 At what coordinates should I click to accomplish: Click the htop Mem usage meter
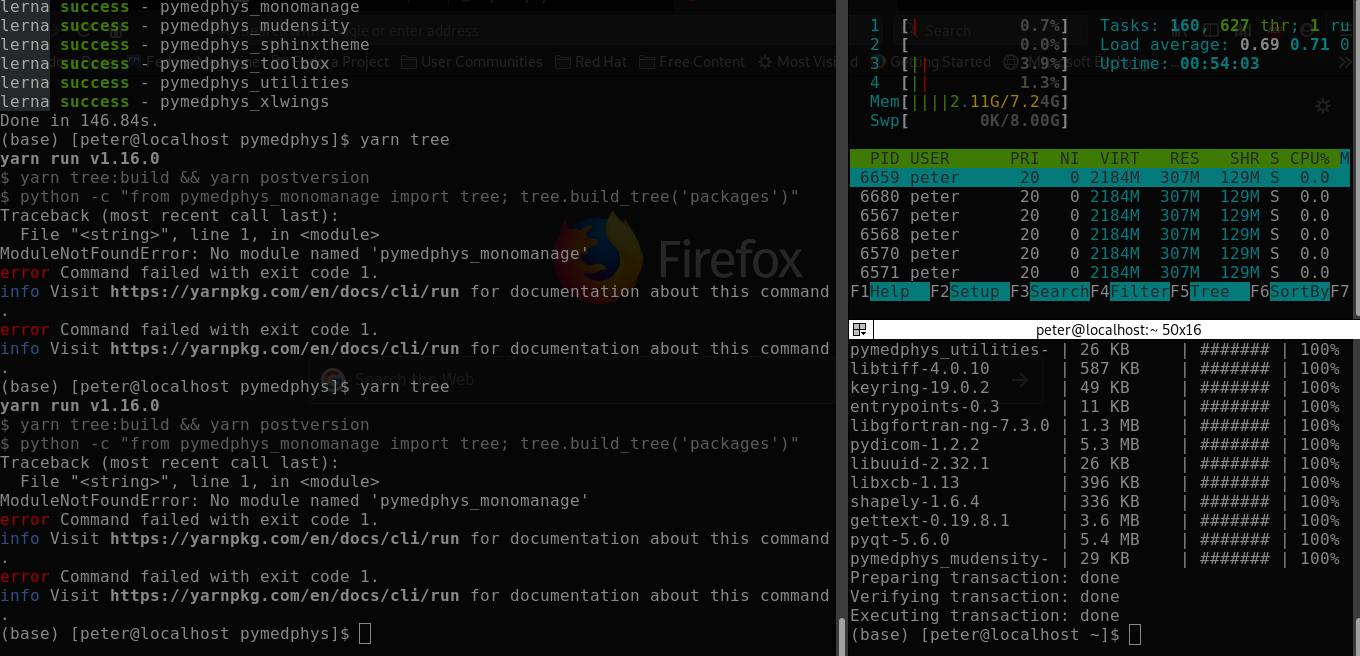click(x=969, y=102)
